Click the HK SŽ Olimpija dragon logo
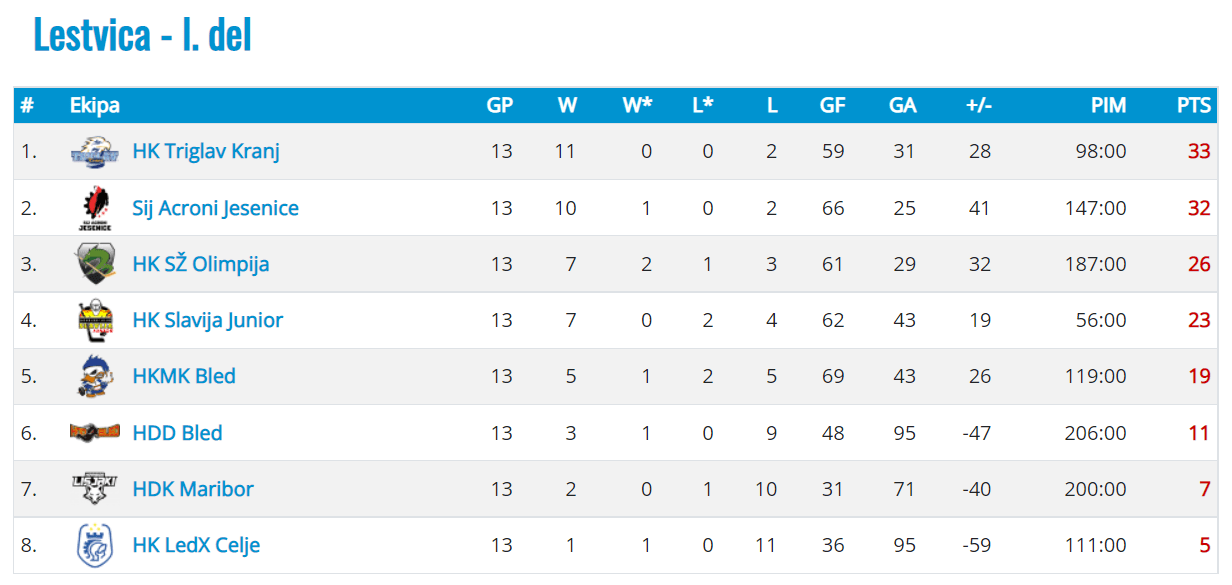Viewport: 1232px width, 585px height. click(95, 264)
